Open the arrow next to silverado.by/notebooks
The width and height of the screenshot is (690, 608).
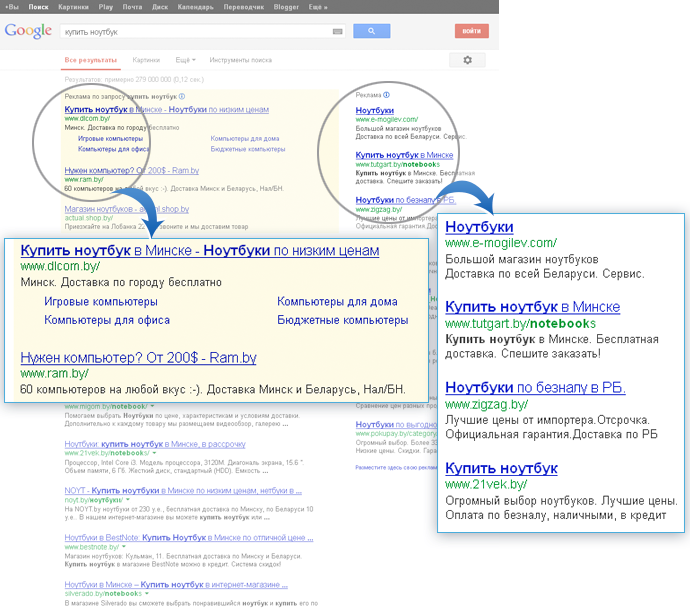click(147, 593)
